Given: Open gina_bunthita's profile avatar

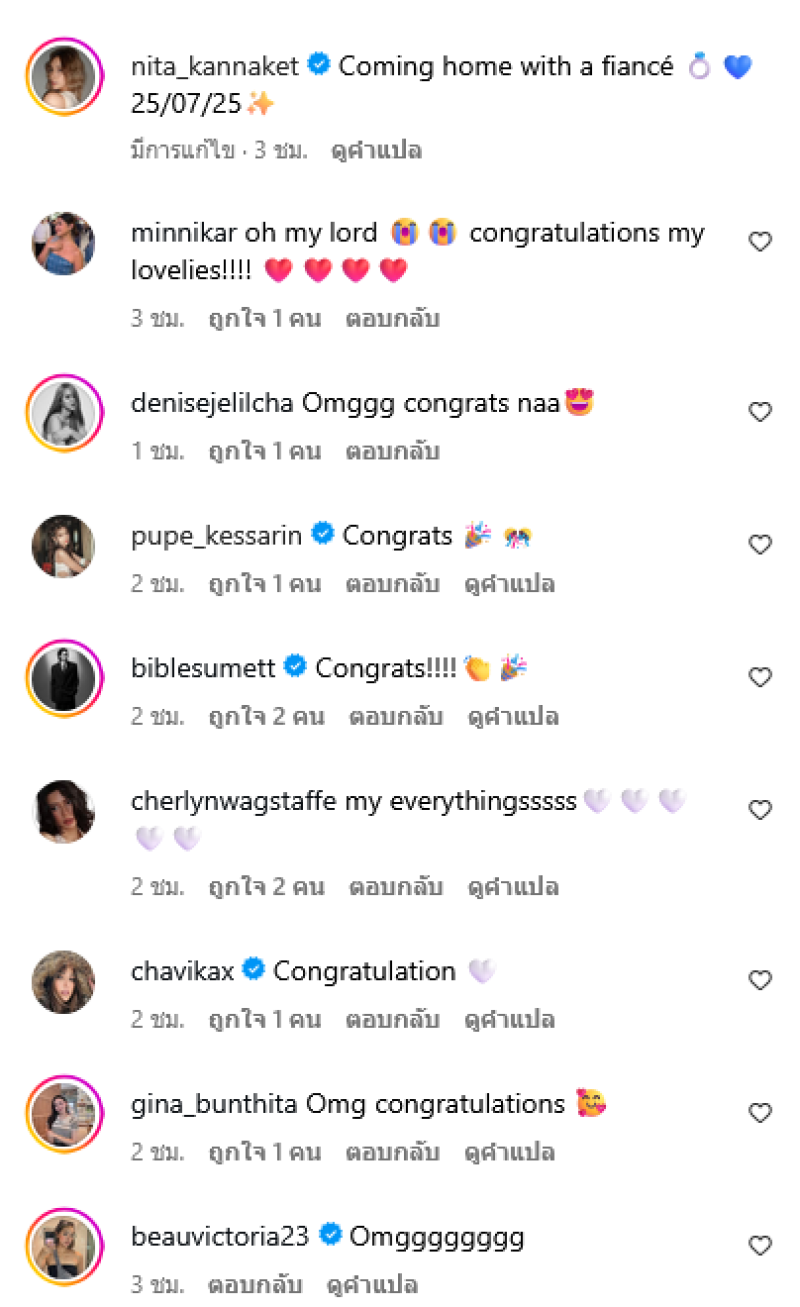Looking at the screenshot, I should pos(63,1113).
